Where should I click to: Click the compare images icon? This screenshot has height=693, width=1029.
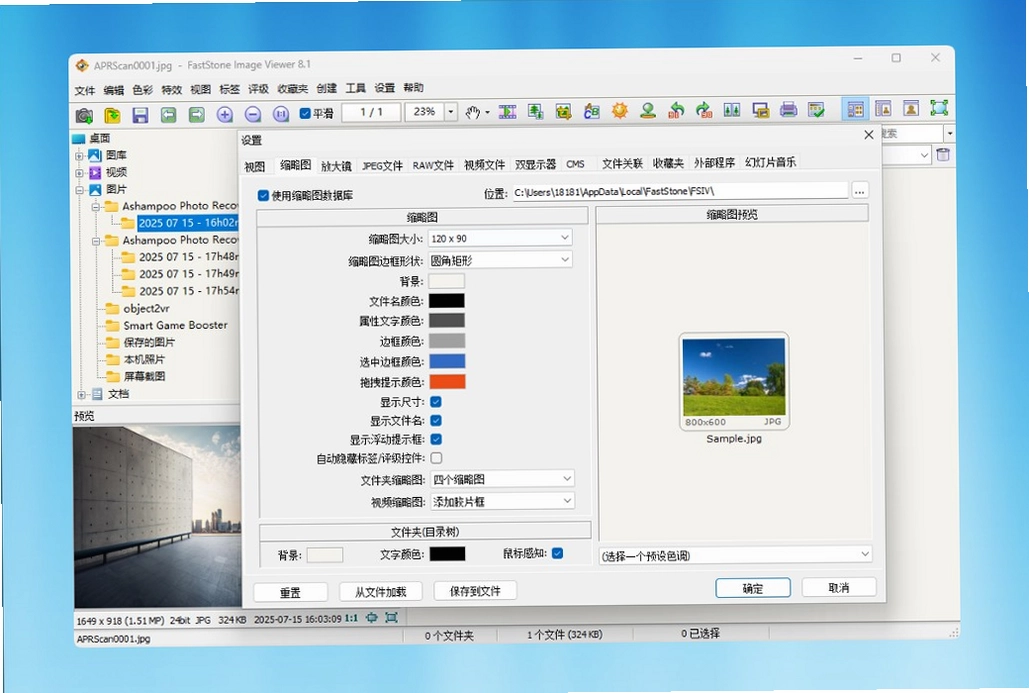[x=732, y=110]
